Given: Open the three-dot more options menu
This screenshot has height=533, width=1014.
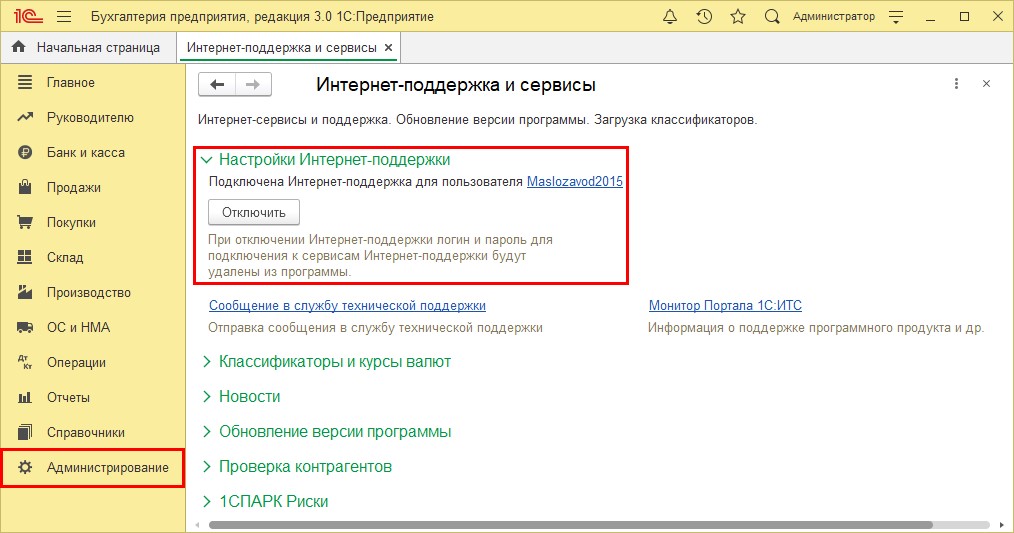Looking at the screenshot, I should [x=956, y=83].
